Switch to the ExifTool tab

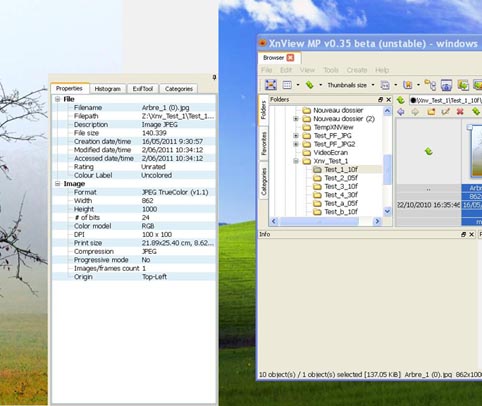[x=143, y=89]
